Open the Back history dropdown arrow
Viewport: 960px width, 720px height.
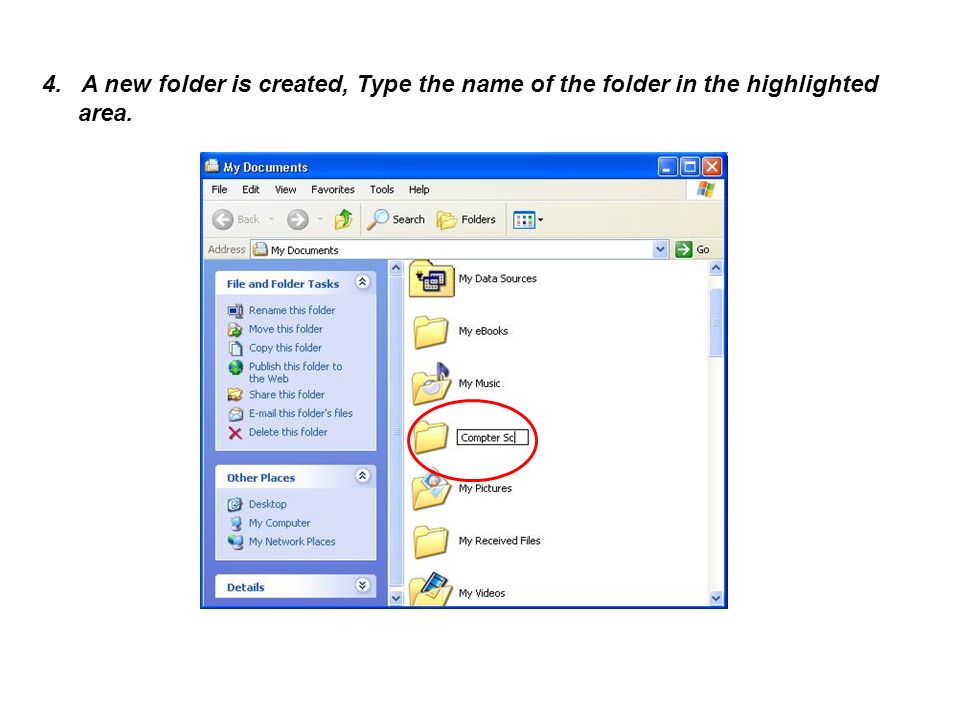(x=271, y=219)
